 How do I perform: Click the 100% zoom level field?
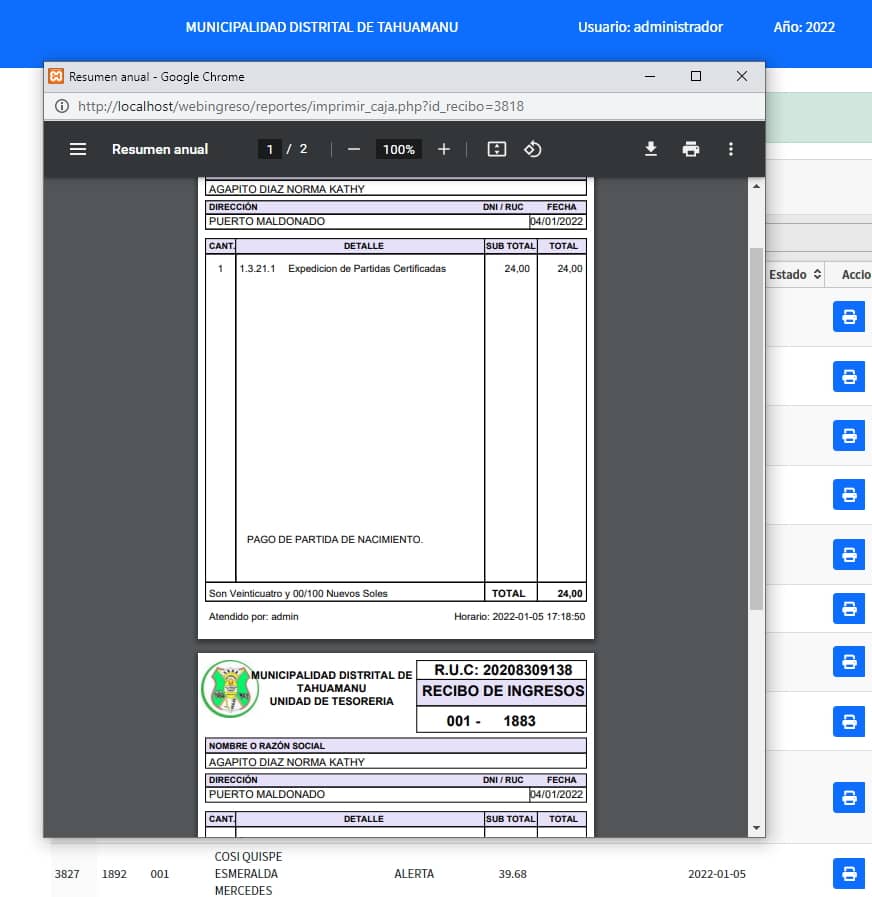pos(398,149)
